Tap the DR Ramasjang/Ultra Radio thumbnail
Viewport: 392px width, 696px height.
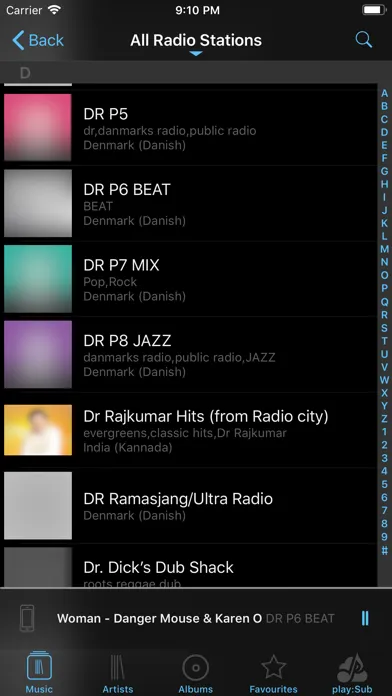pos(38,506)
